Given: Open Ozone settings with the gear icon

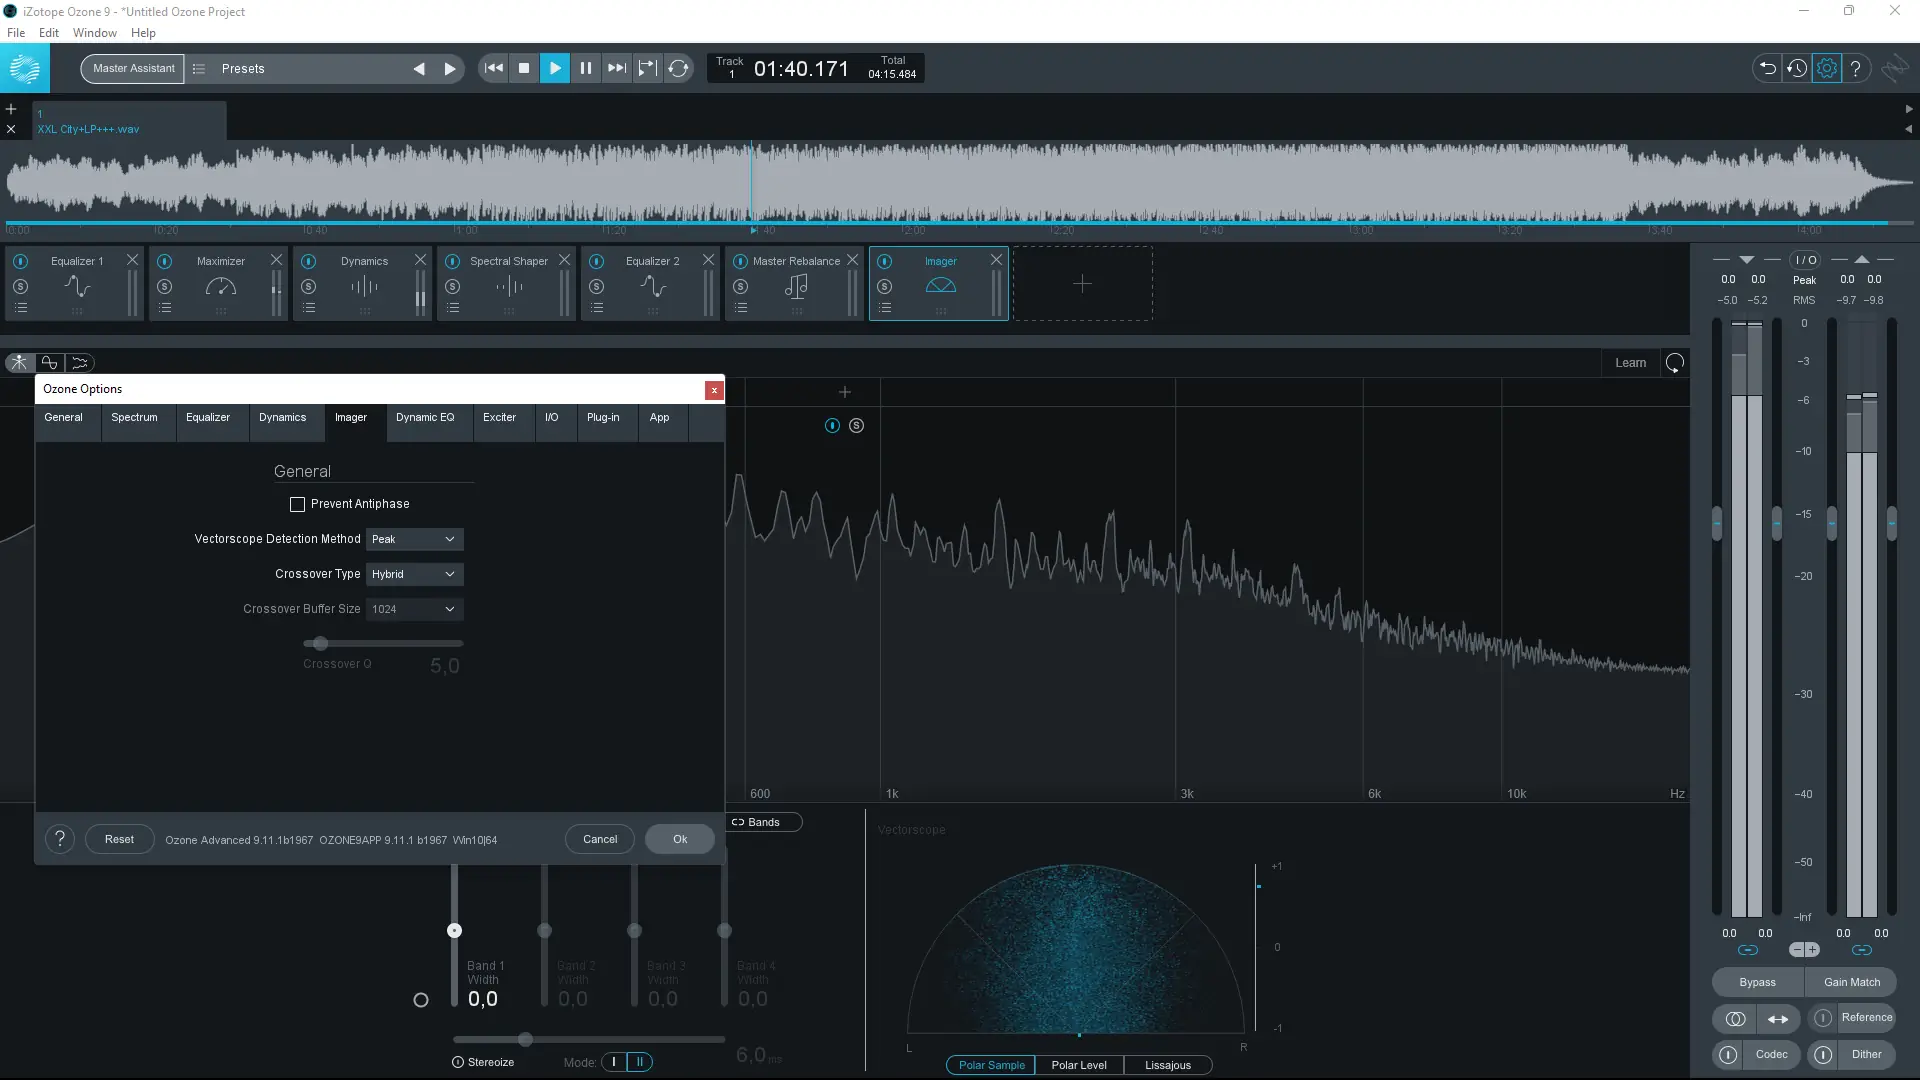Looking at the screenshot, I should coord(1828,68).
